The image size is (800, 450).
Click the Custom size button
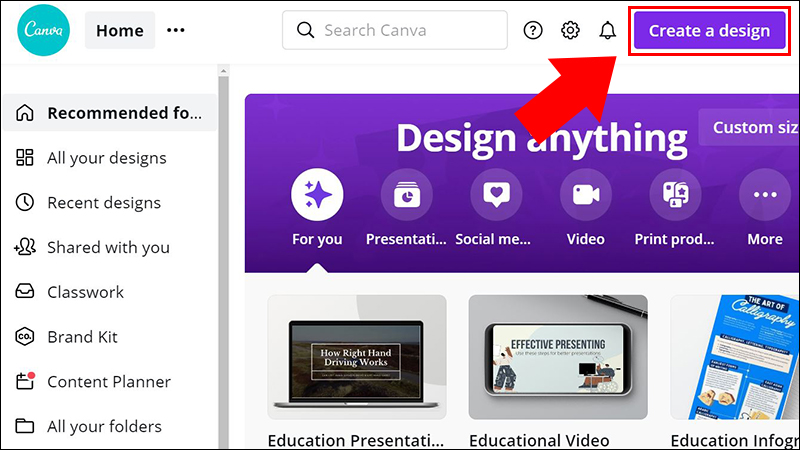(748, 127)
